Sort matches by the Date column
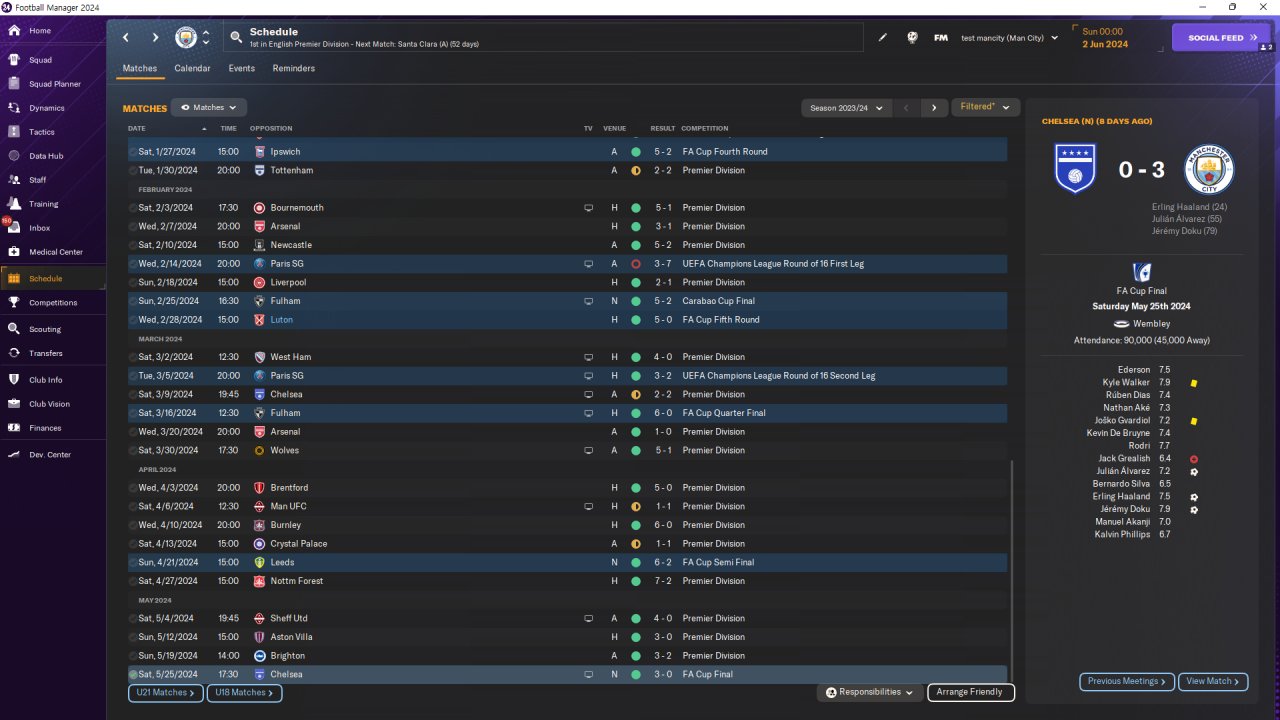The width and height of the screenshot is (1280, 720). 137,129
